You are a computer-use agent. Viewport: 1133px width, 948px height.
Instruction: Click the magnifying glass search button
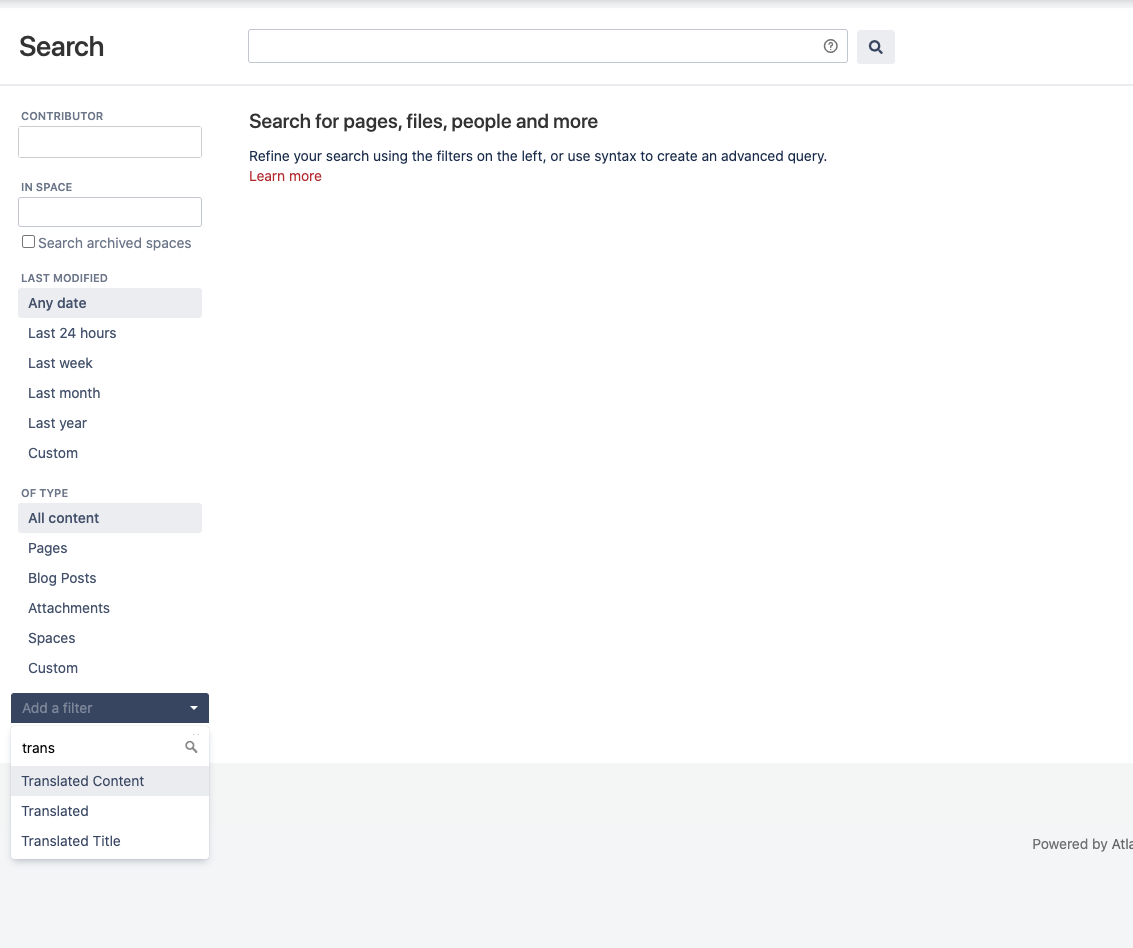click(875, 47)
